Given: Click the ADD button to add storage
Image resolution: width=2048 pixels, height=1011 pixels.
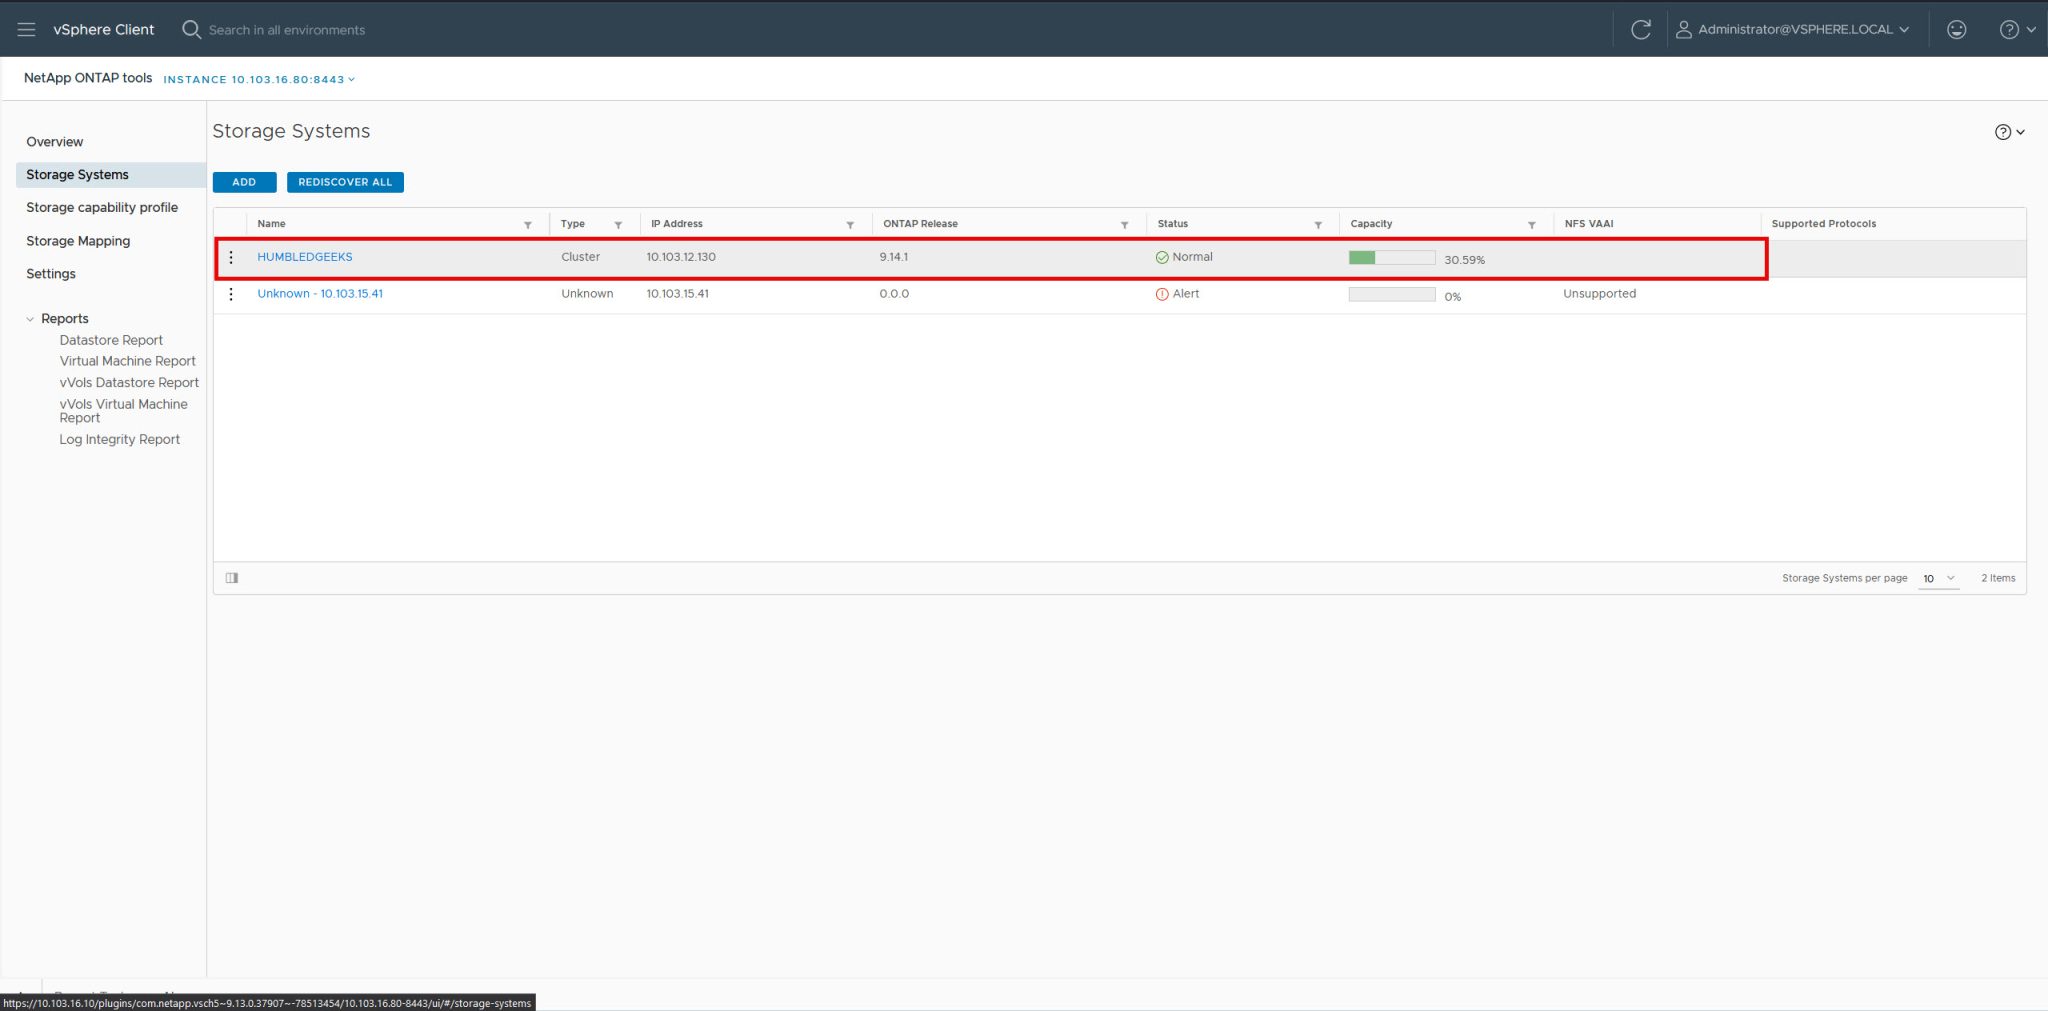Looking at the screenshot, I should pos(243,182).
